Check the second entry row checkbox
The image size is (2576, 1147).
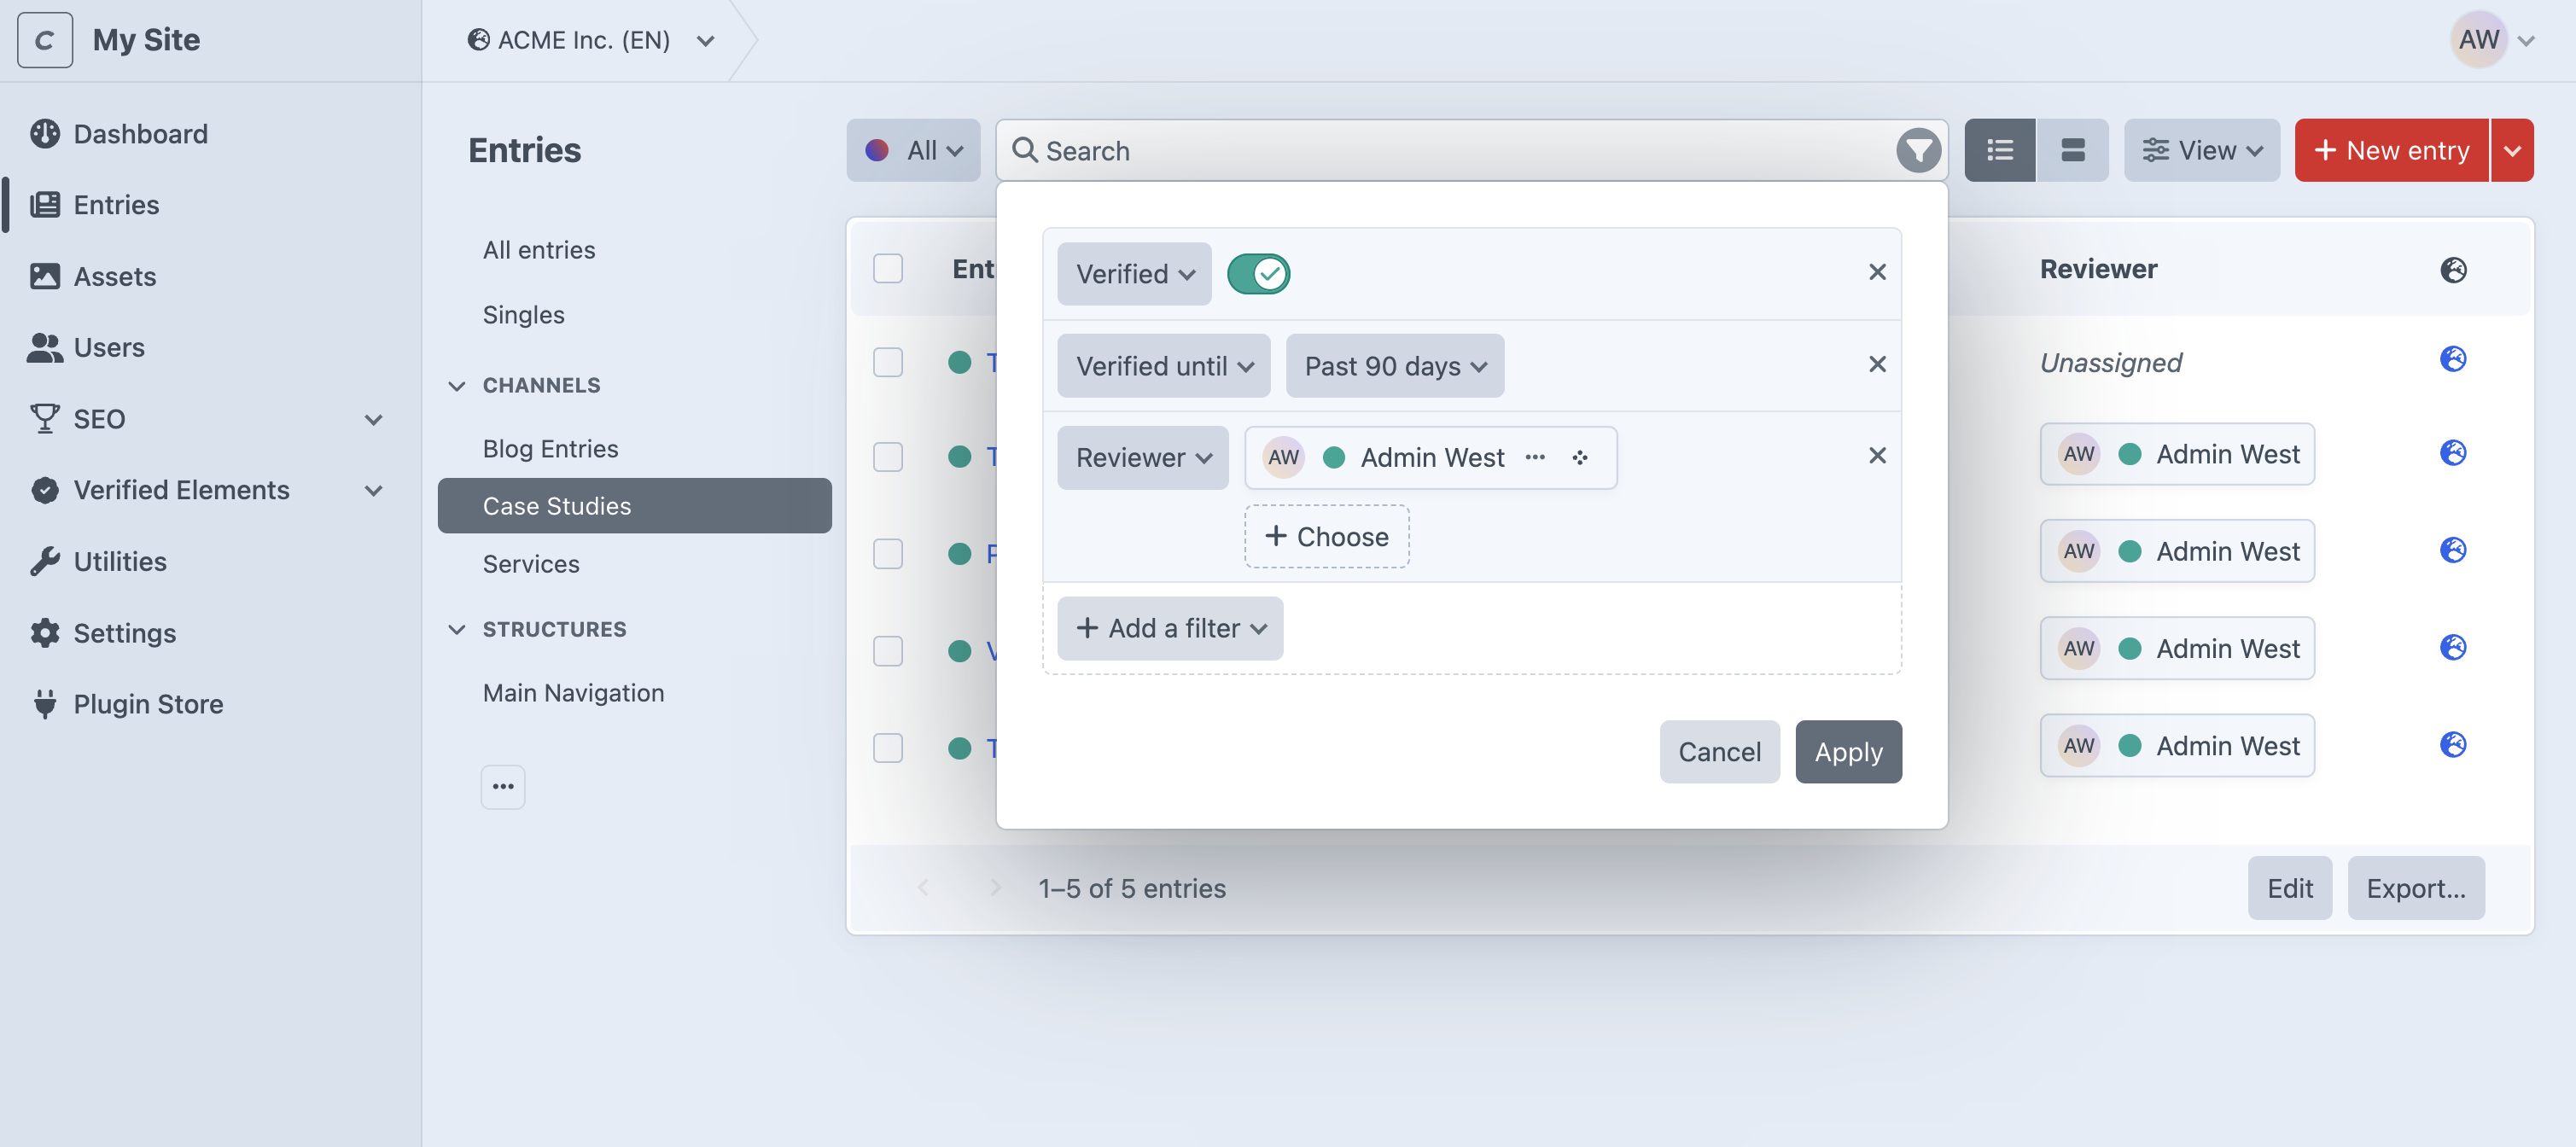[x=888, y=456]
